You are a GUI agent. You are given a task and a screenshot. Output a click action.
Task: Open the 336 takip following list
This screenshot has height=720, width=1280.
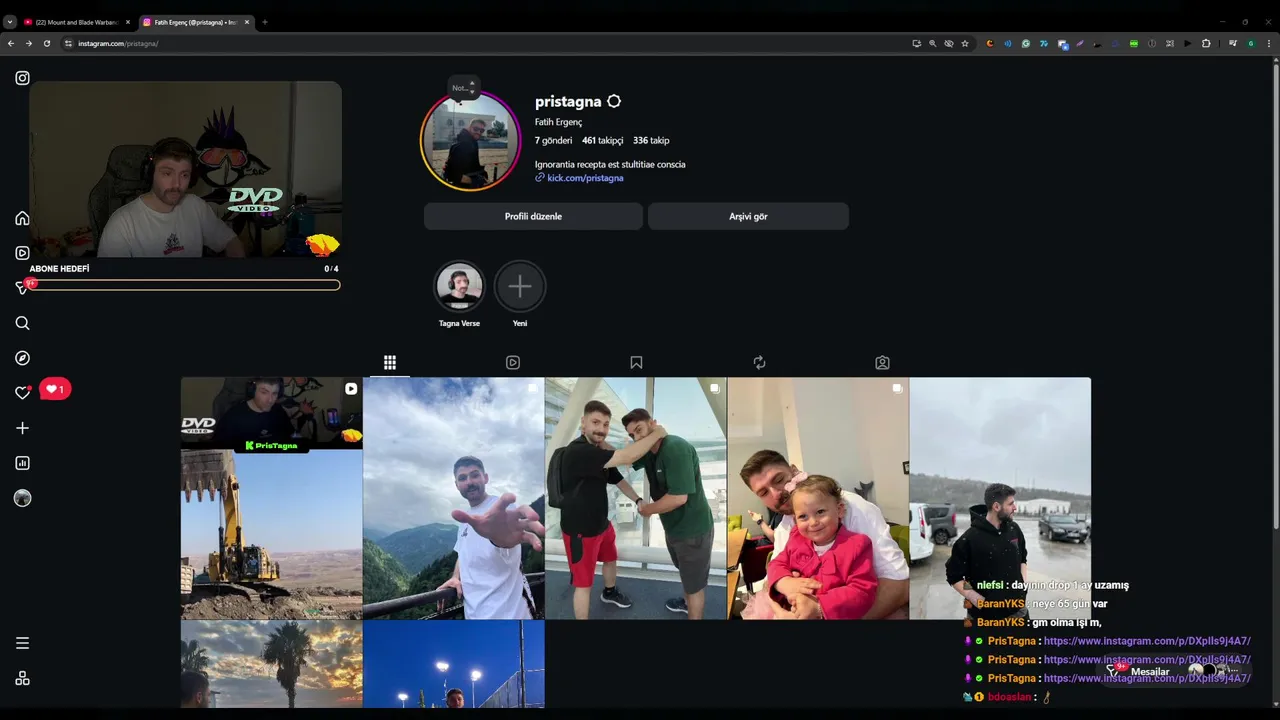point(651,141)
